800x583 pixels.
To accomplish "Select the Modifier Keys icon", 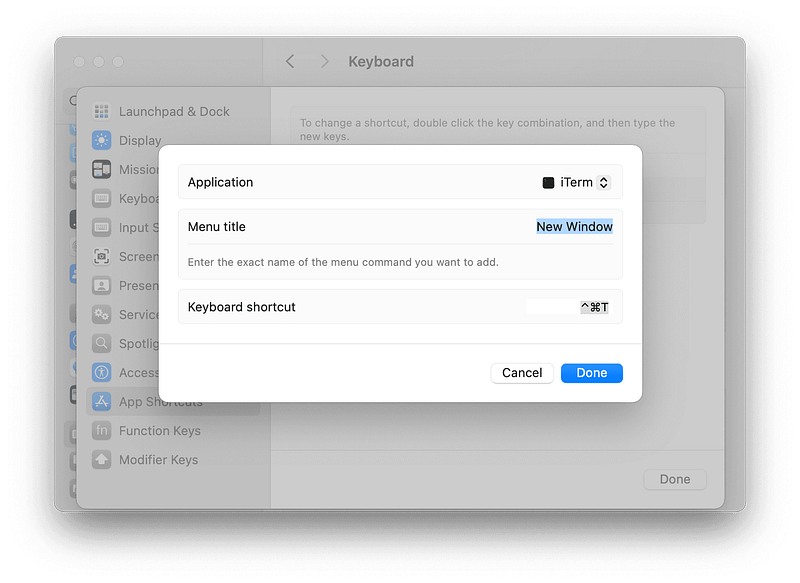I will [x=102, y=460].
